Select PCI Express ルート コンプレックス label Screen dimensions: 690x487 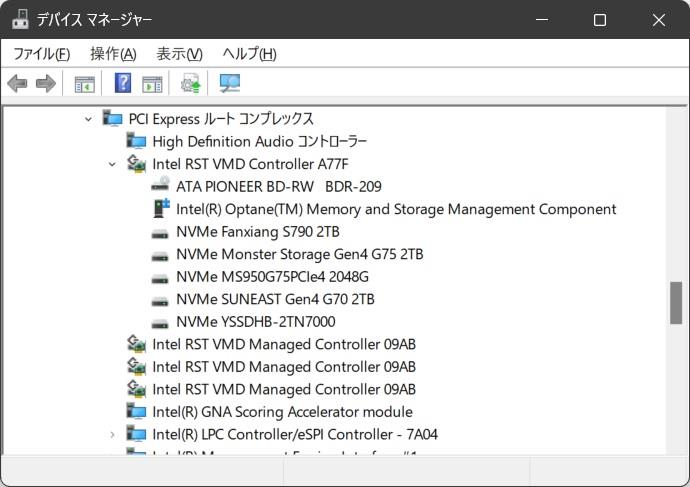(221, 119)
